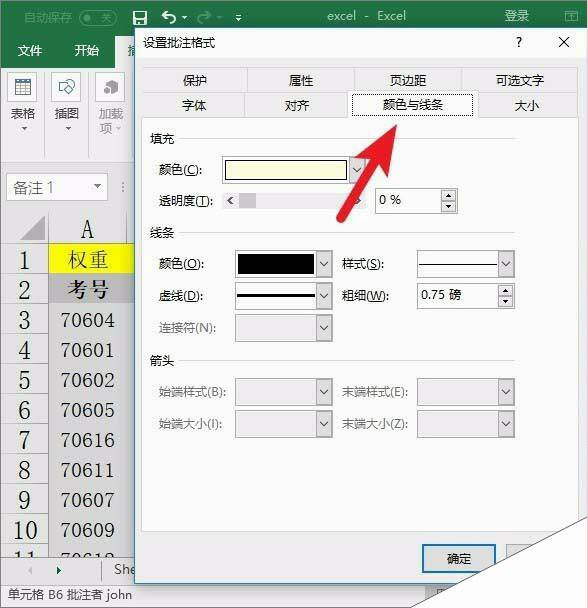Viewport: 587px width, 608px height.
Task: Open the 文件 menu tab
Action: (x=30, y=50)
